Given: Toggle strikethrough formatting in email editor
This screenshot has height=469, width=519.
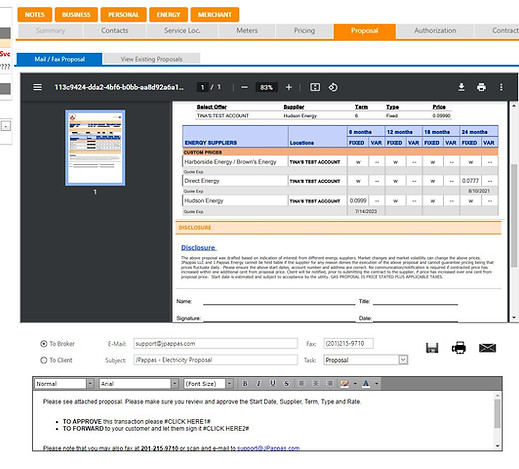Looking at the screenshot, I should (286, 384).
